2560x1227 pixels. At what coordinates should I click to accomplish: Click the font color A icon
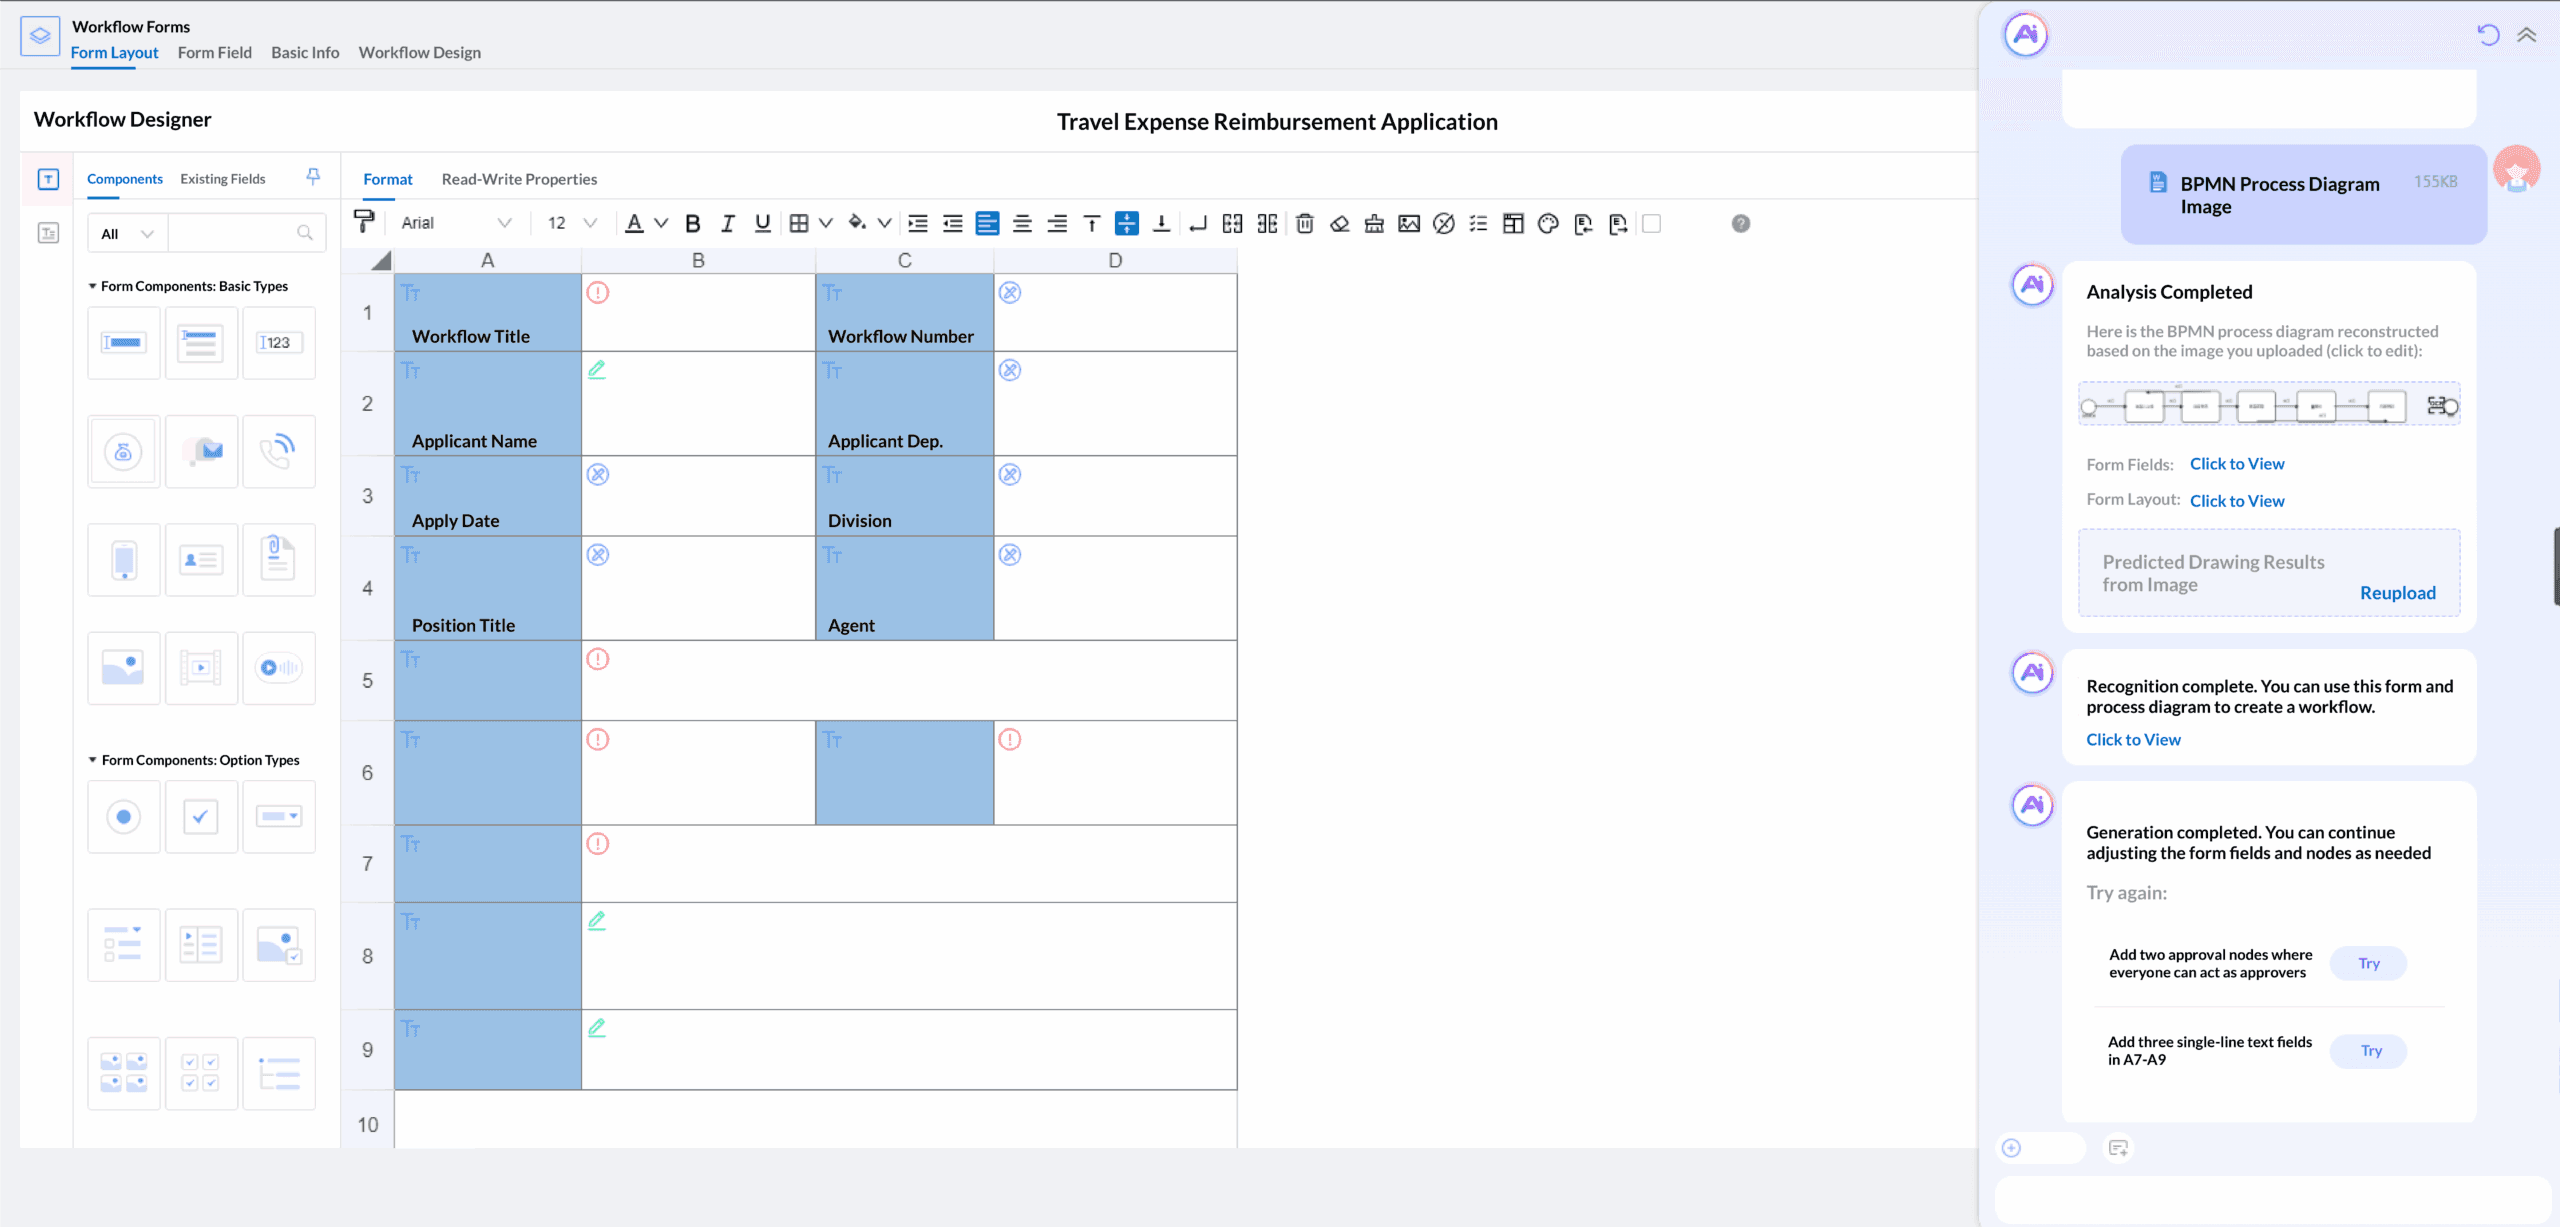(x=634, y=223)
